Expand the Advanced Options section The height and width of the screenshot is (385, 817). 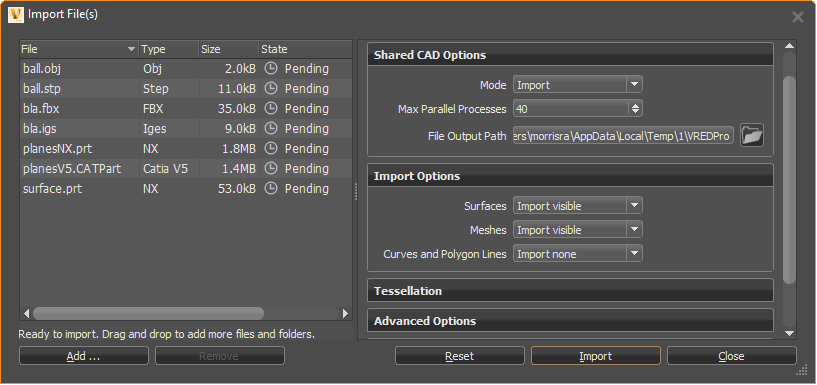(571, 320)
